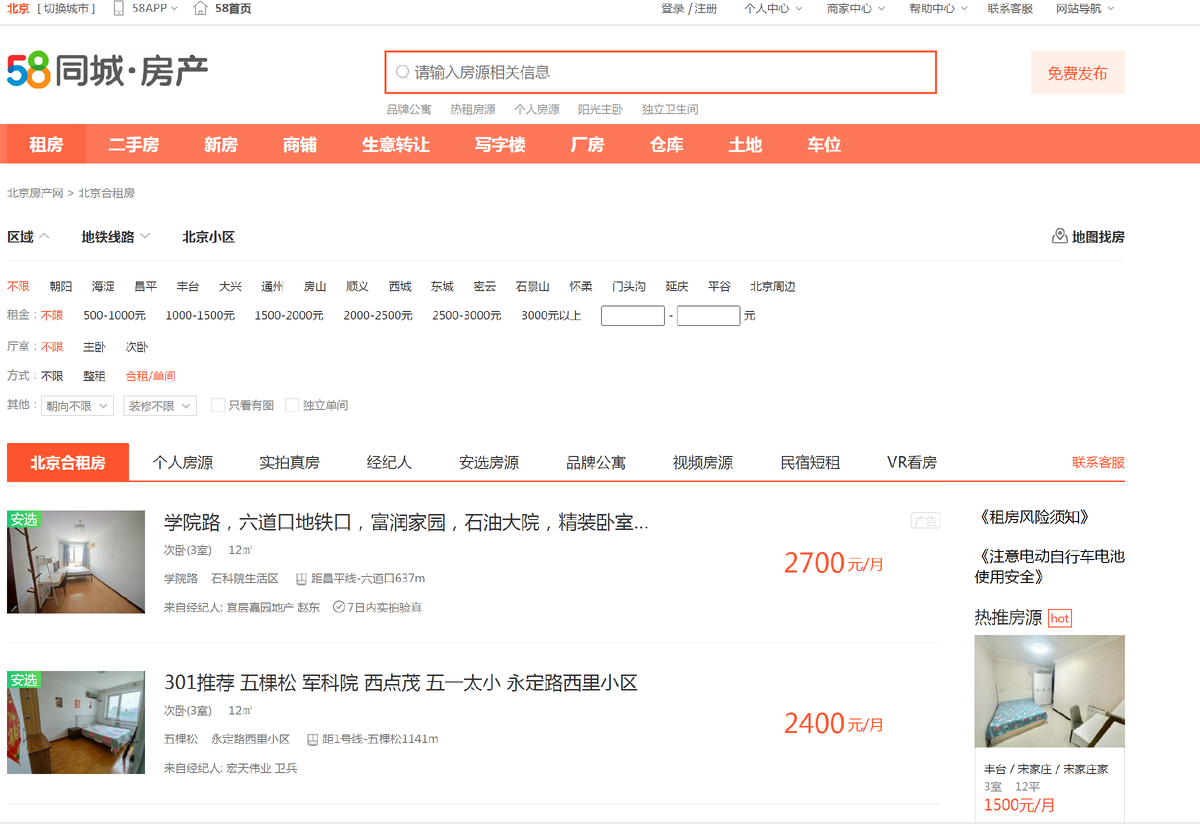Enable the 只看有图 filter checkbox
This screenshot has width=1200, height=824.
(217, 405)
